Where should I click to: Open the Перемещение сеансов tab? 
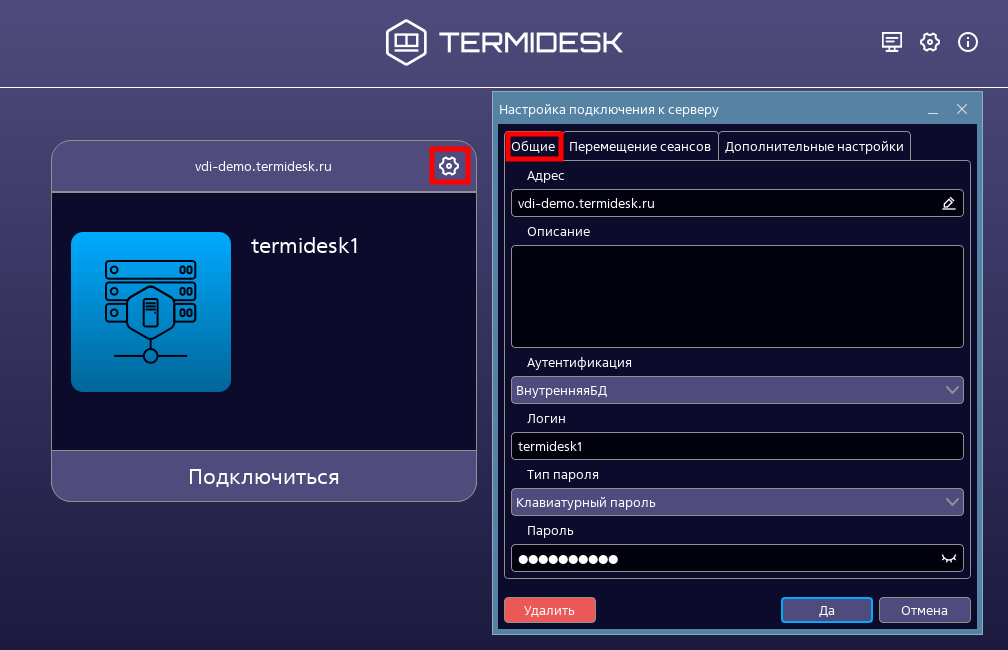(640, 146)
